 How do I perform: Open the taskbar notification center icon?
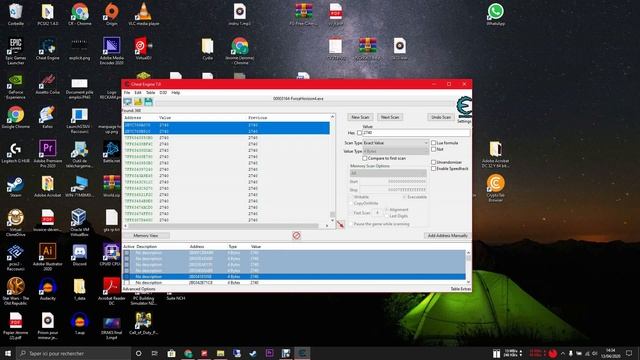[x=629, y=353]
